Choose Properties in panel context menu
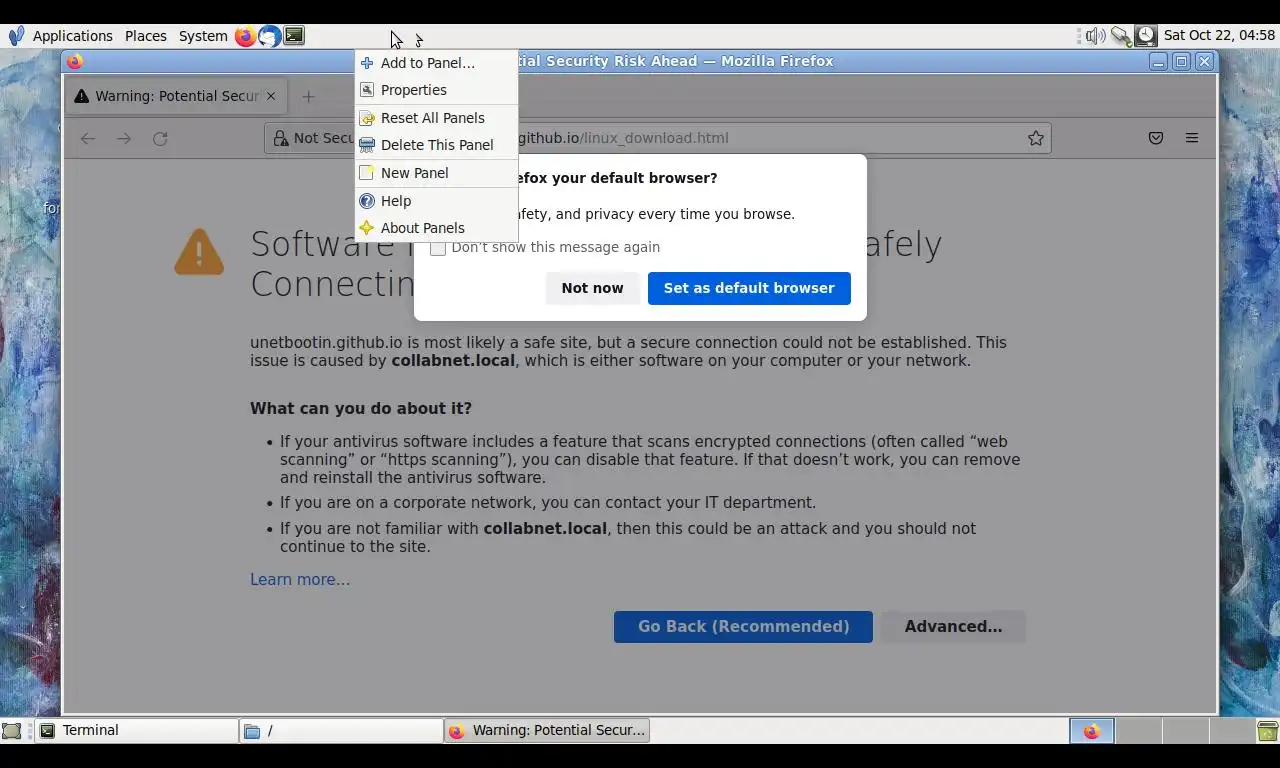 click(x=437, y=90)
